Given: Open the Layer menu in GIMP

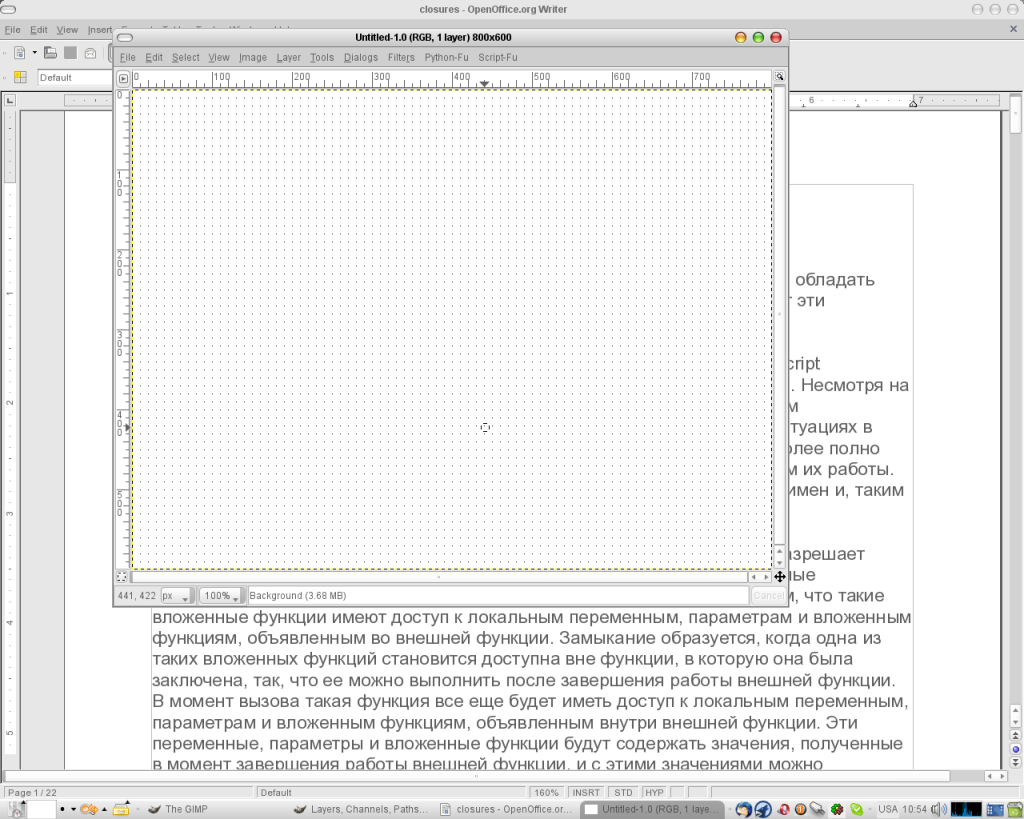Looking at the screenshot, I should tap(288, 57).
